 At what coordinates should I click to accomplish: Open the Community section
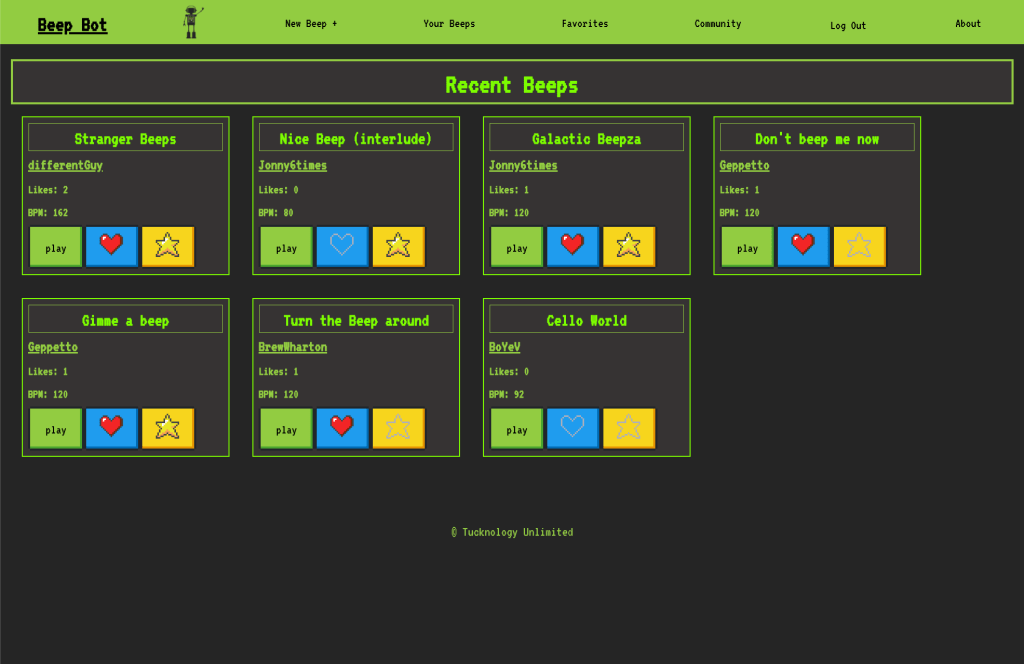click(x=718, y=24)
